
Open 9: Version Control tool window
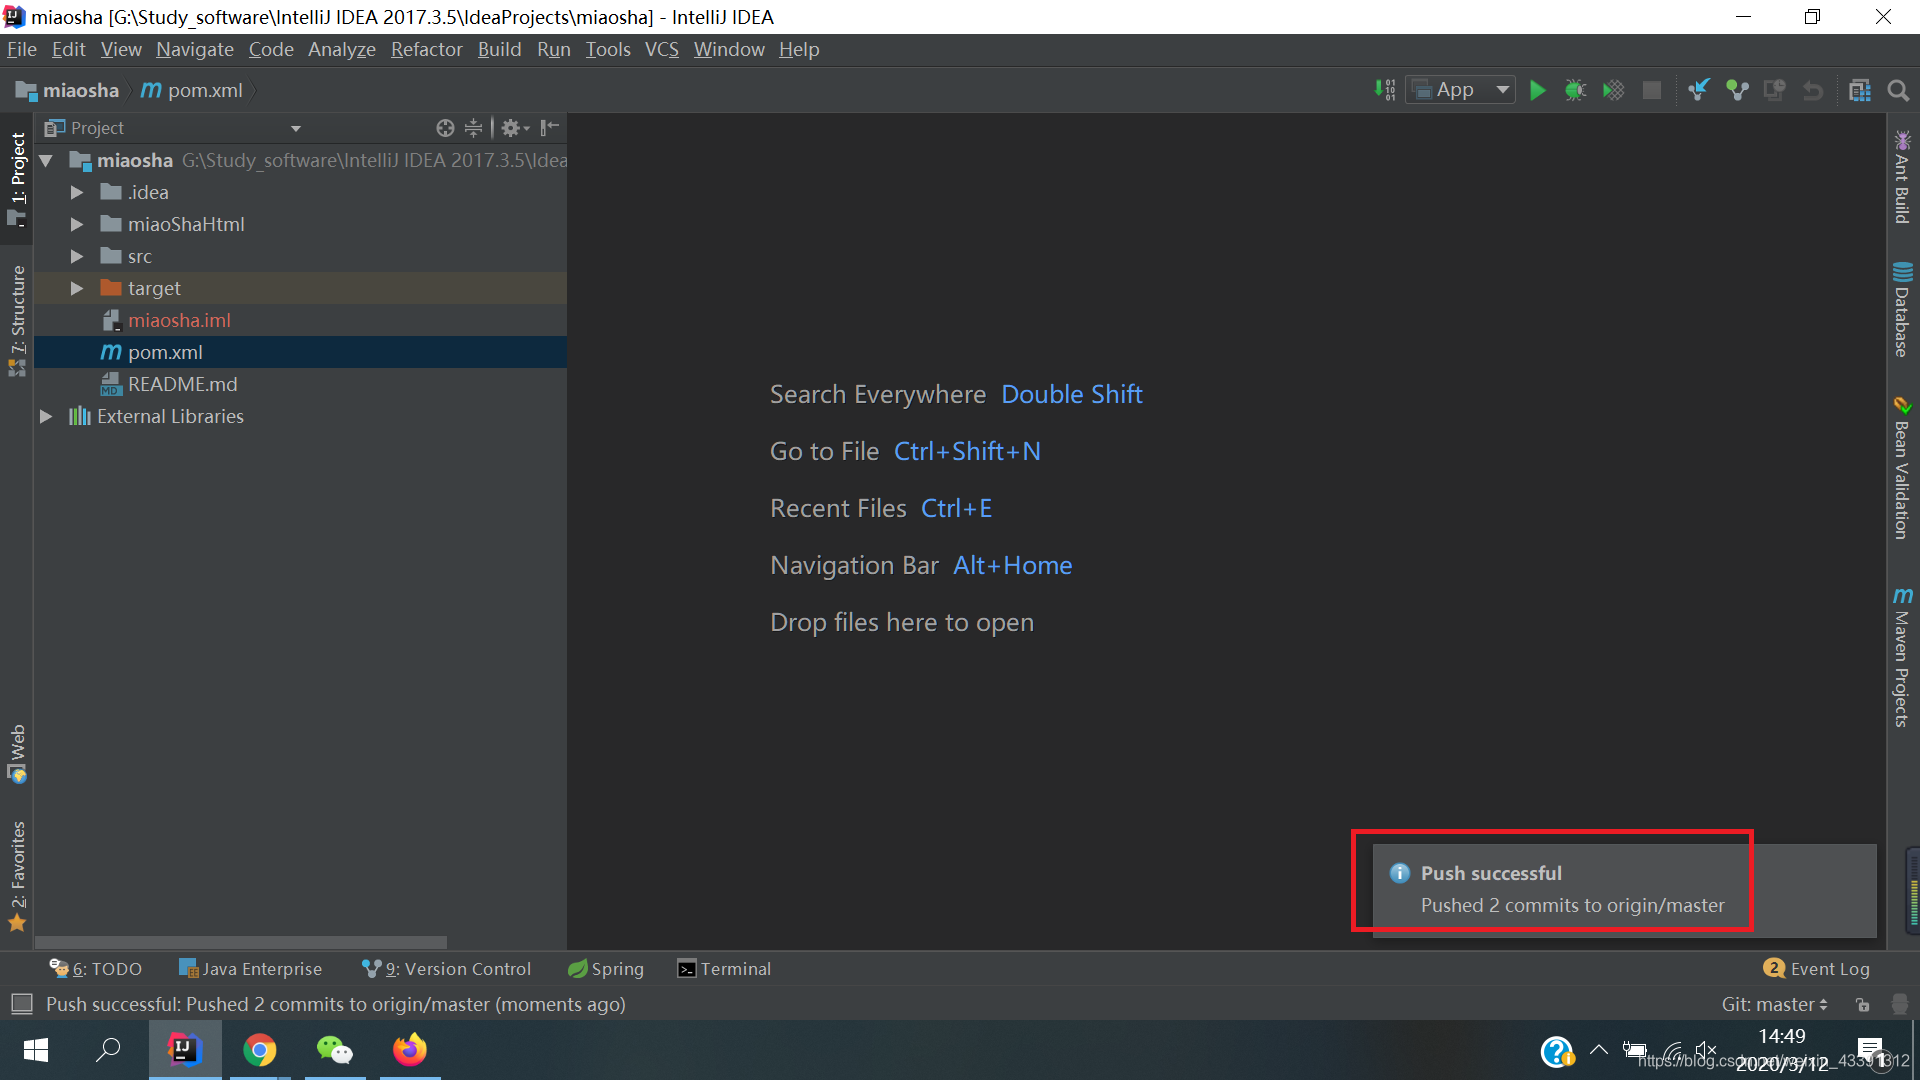pyautogui.click(x=446, y=968)
